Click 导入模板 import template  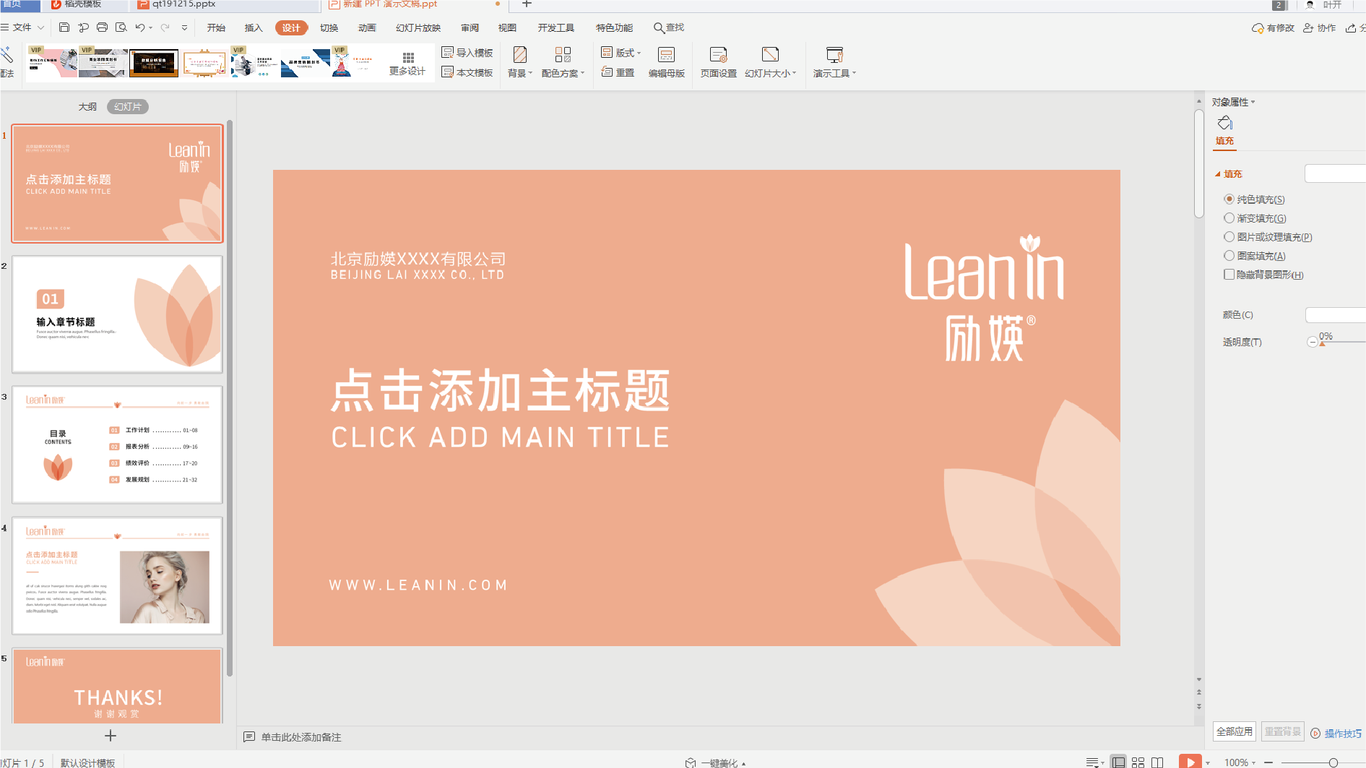(467, 52)
